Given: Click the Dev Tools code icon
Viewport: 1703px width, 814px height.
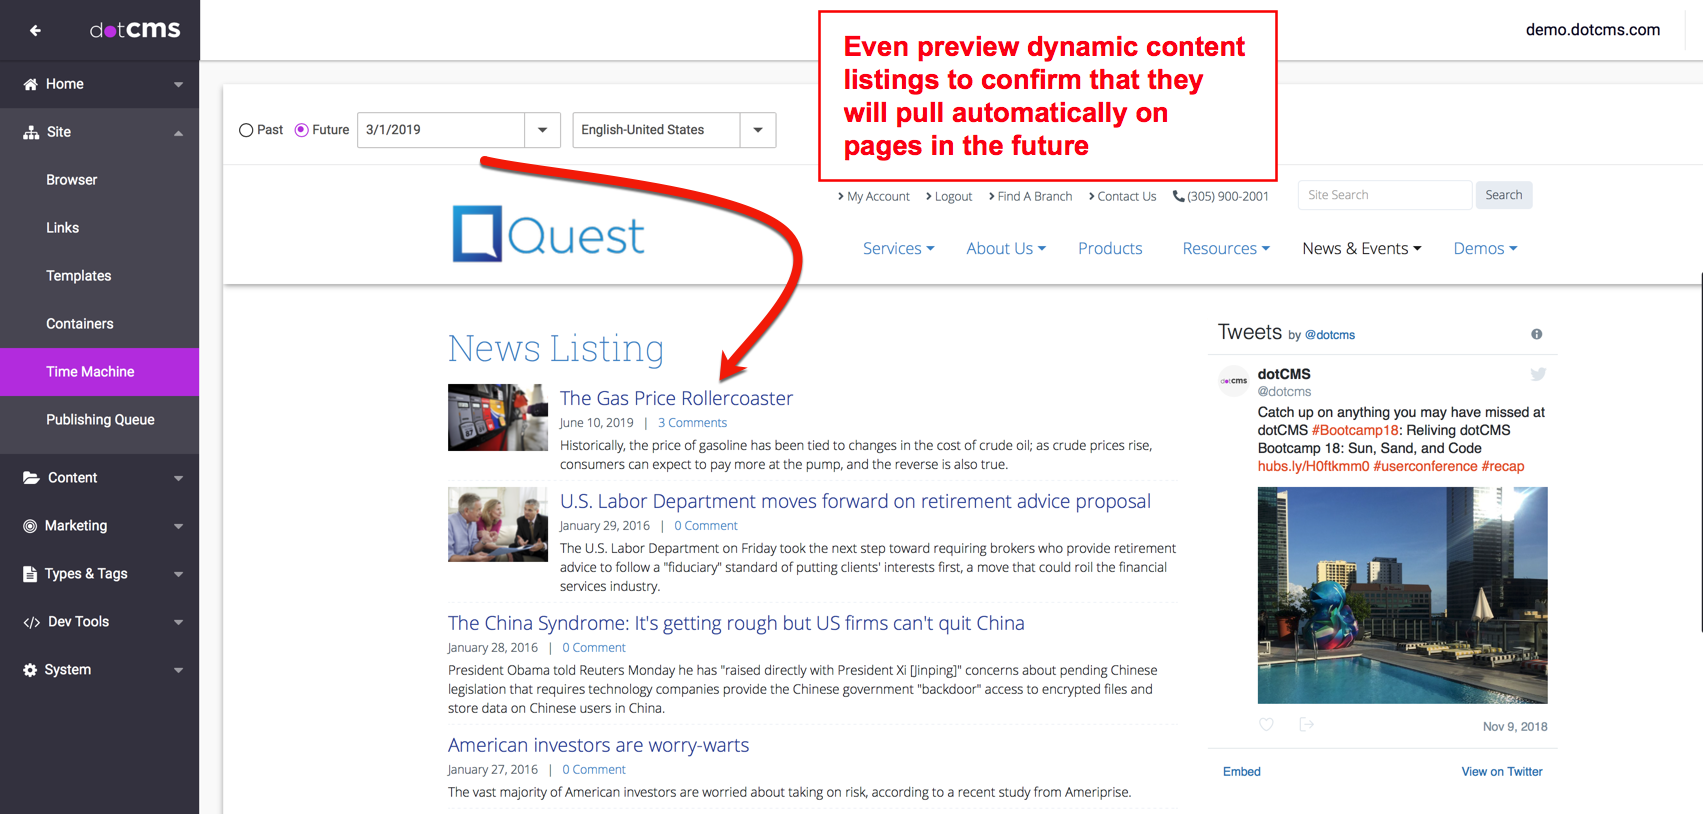Looking at the screenshot, I should pyautogui.click(x=32, y=622).
